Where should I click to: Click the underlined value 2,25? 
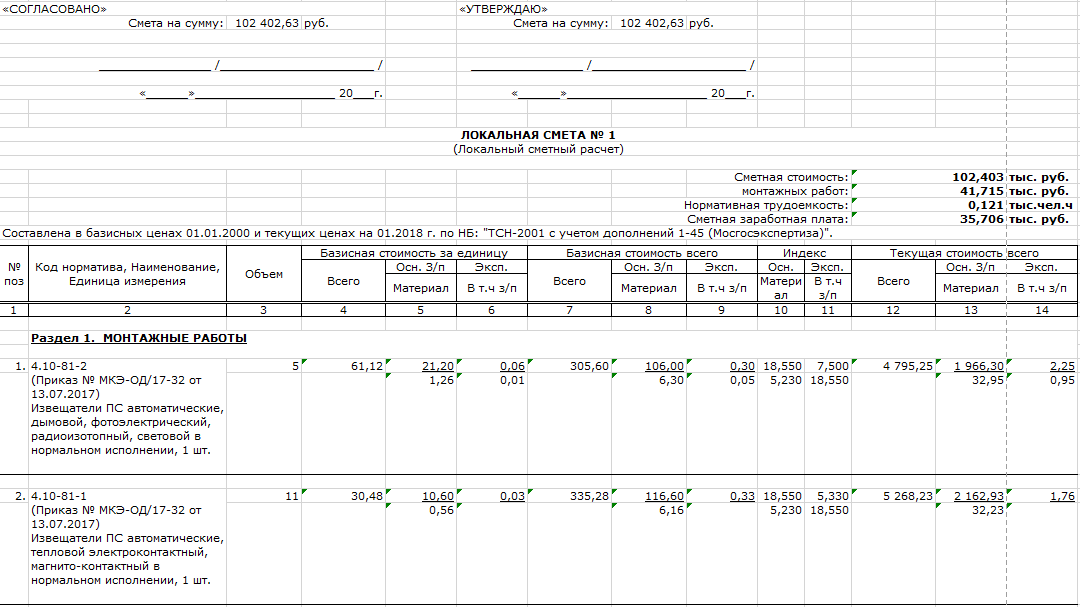point(1063,366)
